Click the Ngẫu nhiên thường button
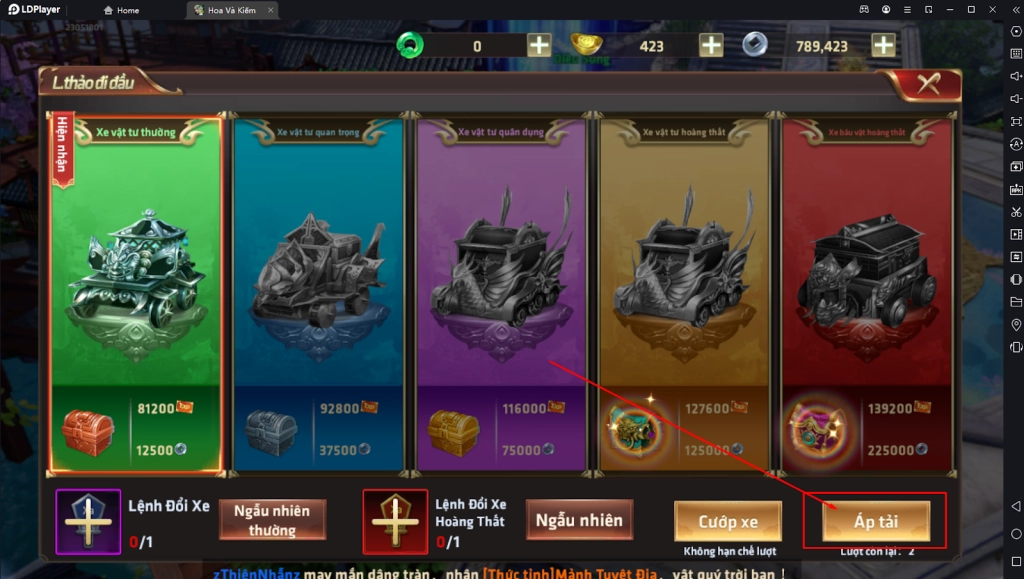The height and width of the screenshot is (579, 1024). [x=272, y=520]
